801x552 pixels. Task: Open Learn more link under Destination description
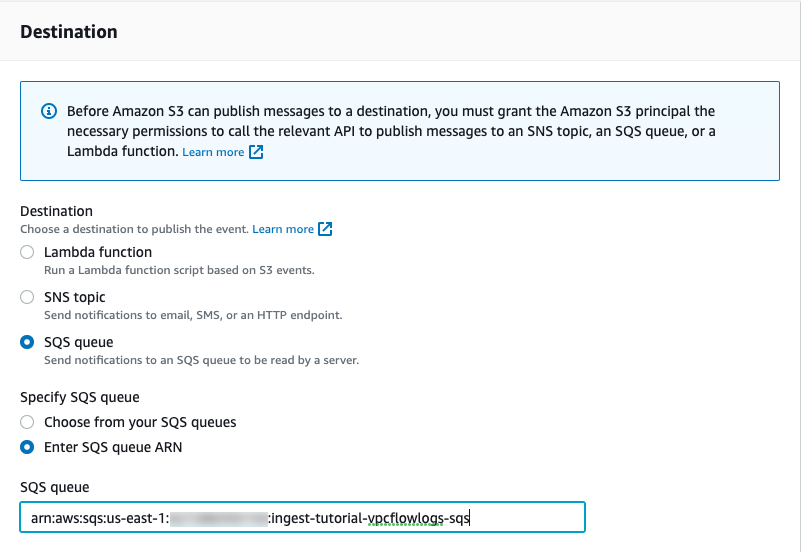(283, 229)
